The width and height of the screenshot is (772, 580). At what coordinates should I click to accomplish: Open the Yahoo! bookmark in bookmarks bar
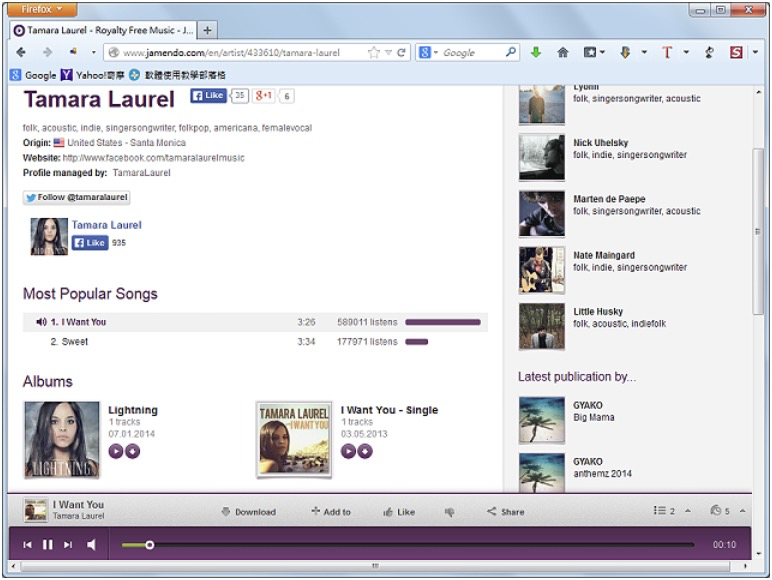pos(93,75)
